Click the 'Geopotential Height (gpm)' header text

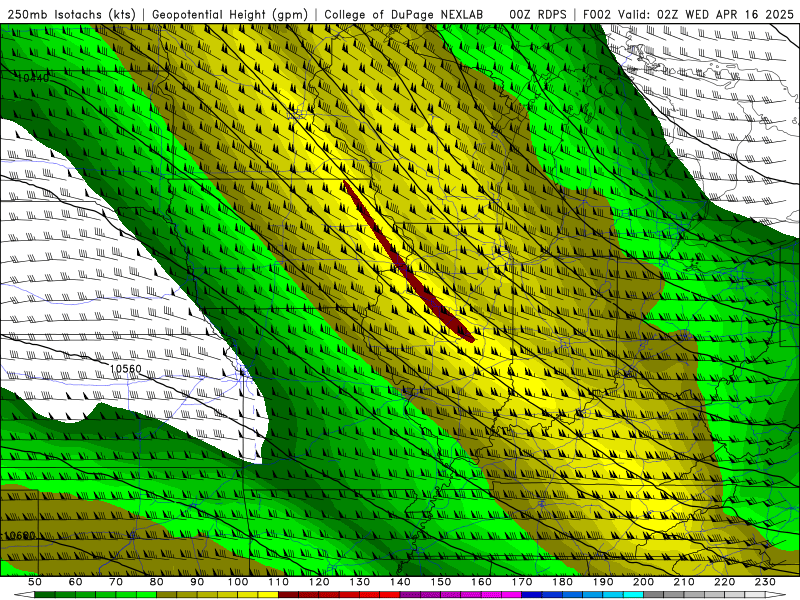230,15
